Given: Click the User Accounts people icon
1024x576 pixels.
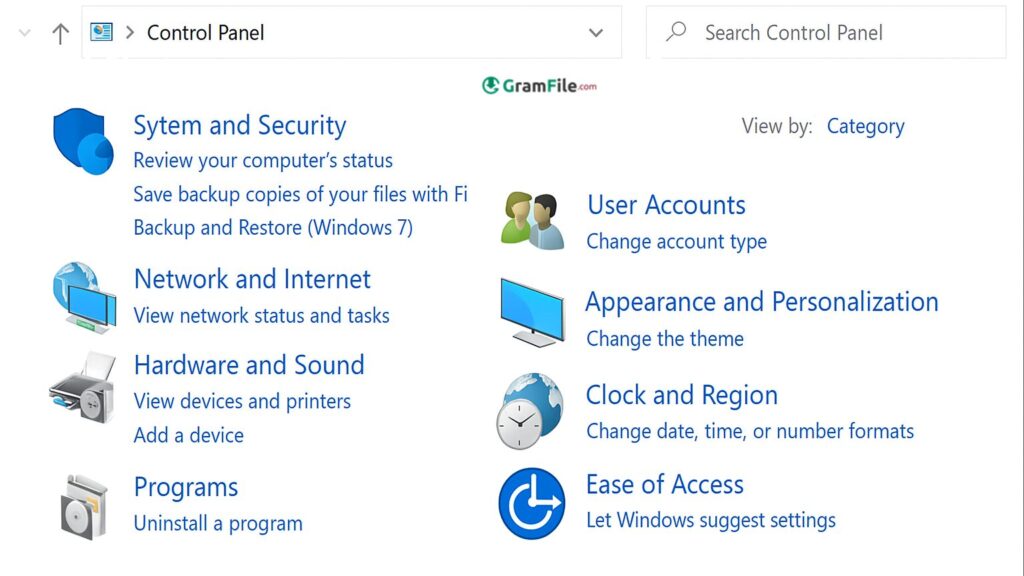Looking at the screenshot, I should (532, 220).
